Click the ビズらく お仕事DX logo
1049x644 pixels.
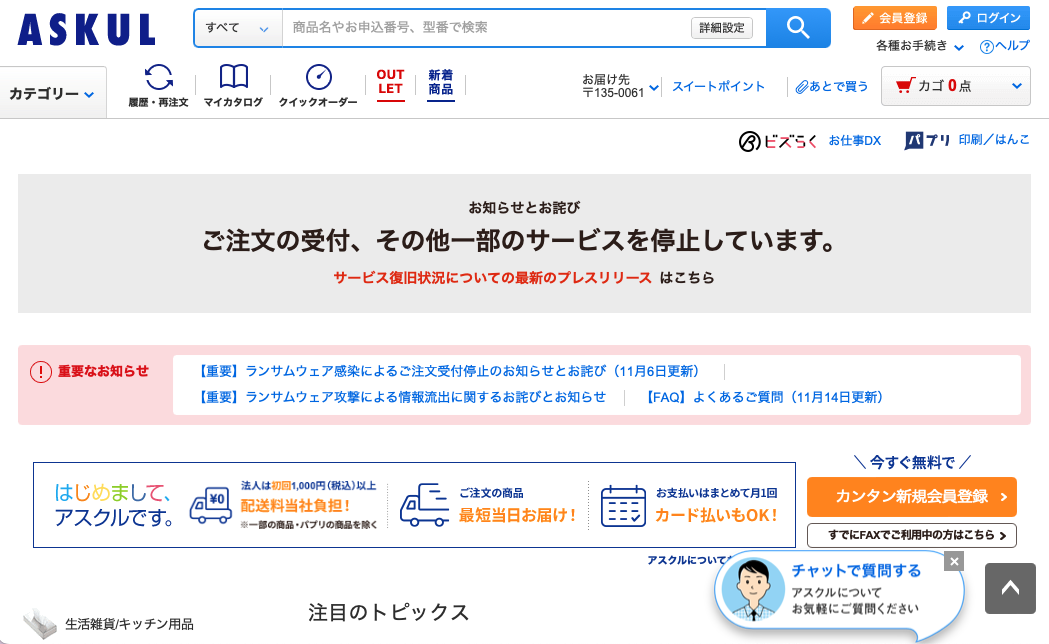click(x=810, y=141)
